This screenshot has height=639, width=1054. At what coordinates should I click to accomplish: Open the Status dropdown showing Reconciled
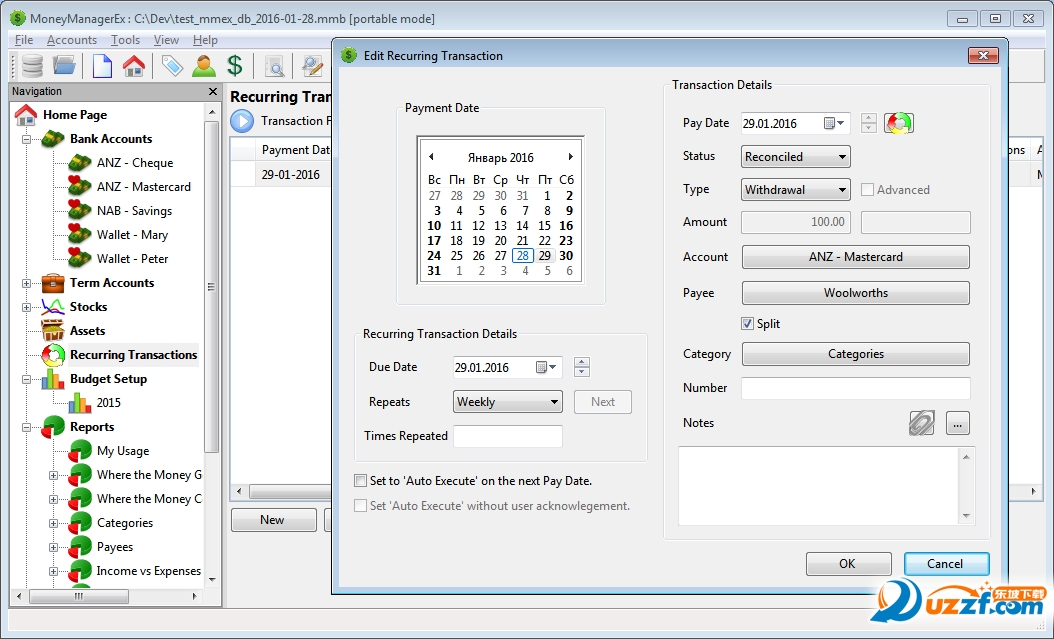pyautogui.click(x=795, y=157)
